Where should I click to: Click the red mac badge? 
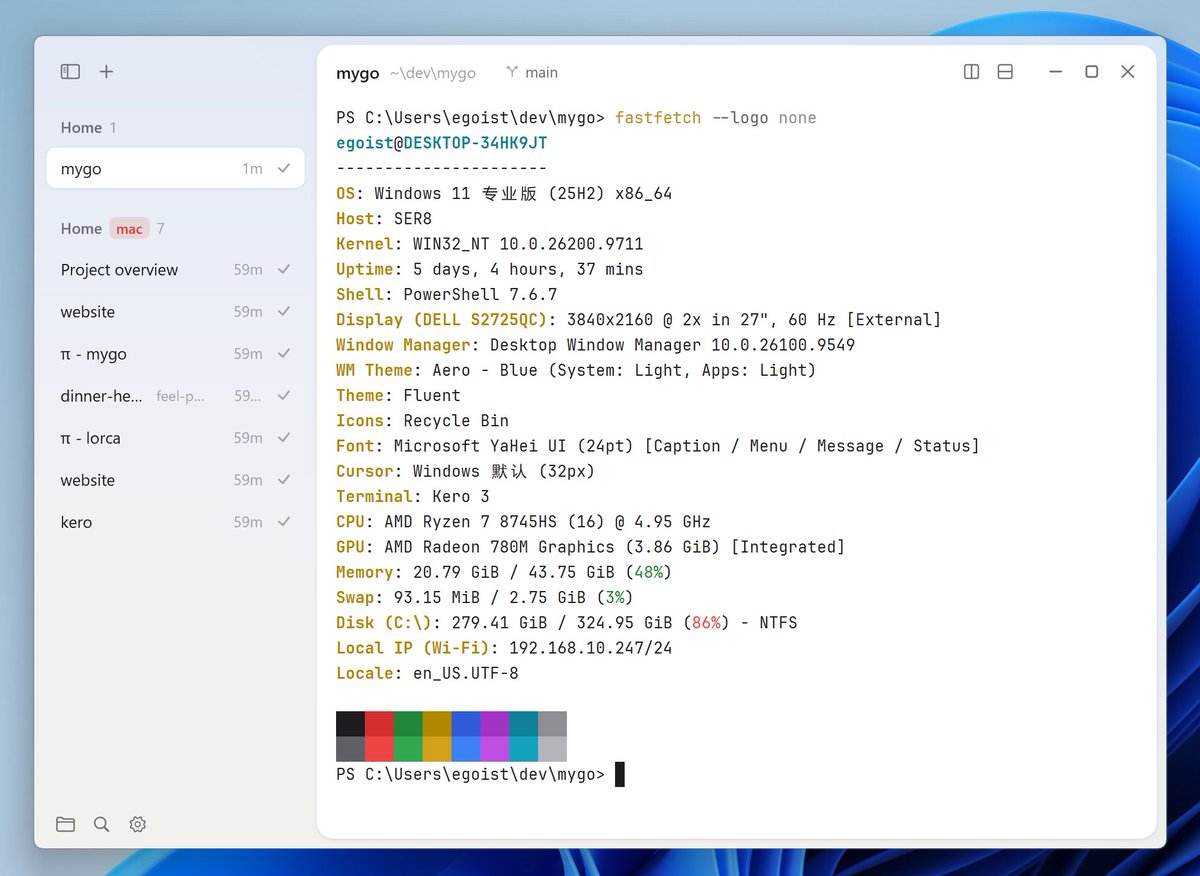[129, 228]
